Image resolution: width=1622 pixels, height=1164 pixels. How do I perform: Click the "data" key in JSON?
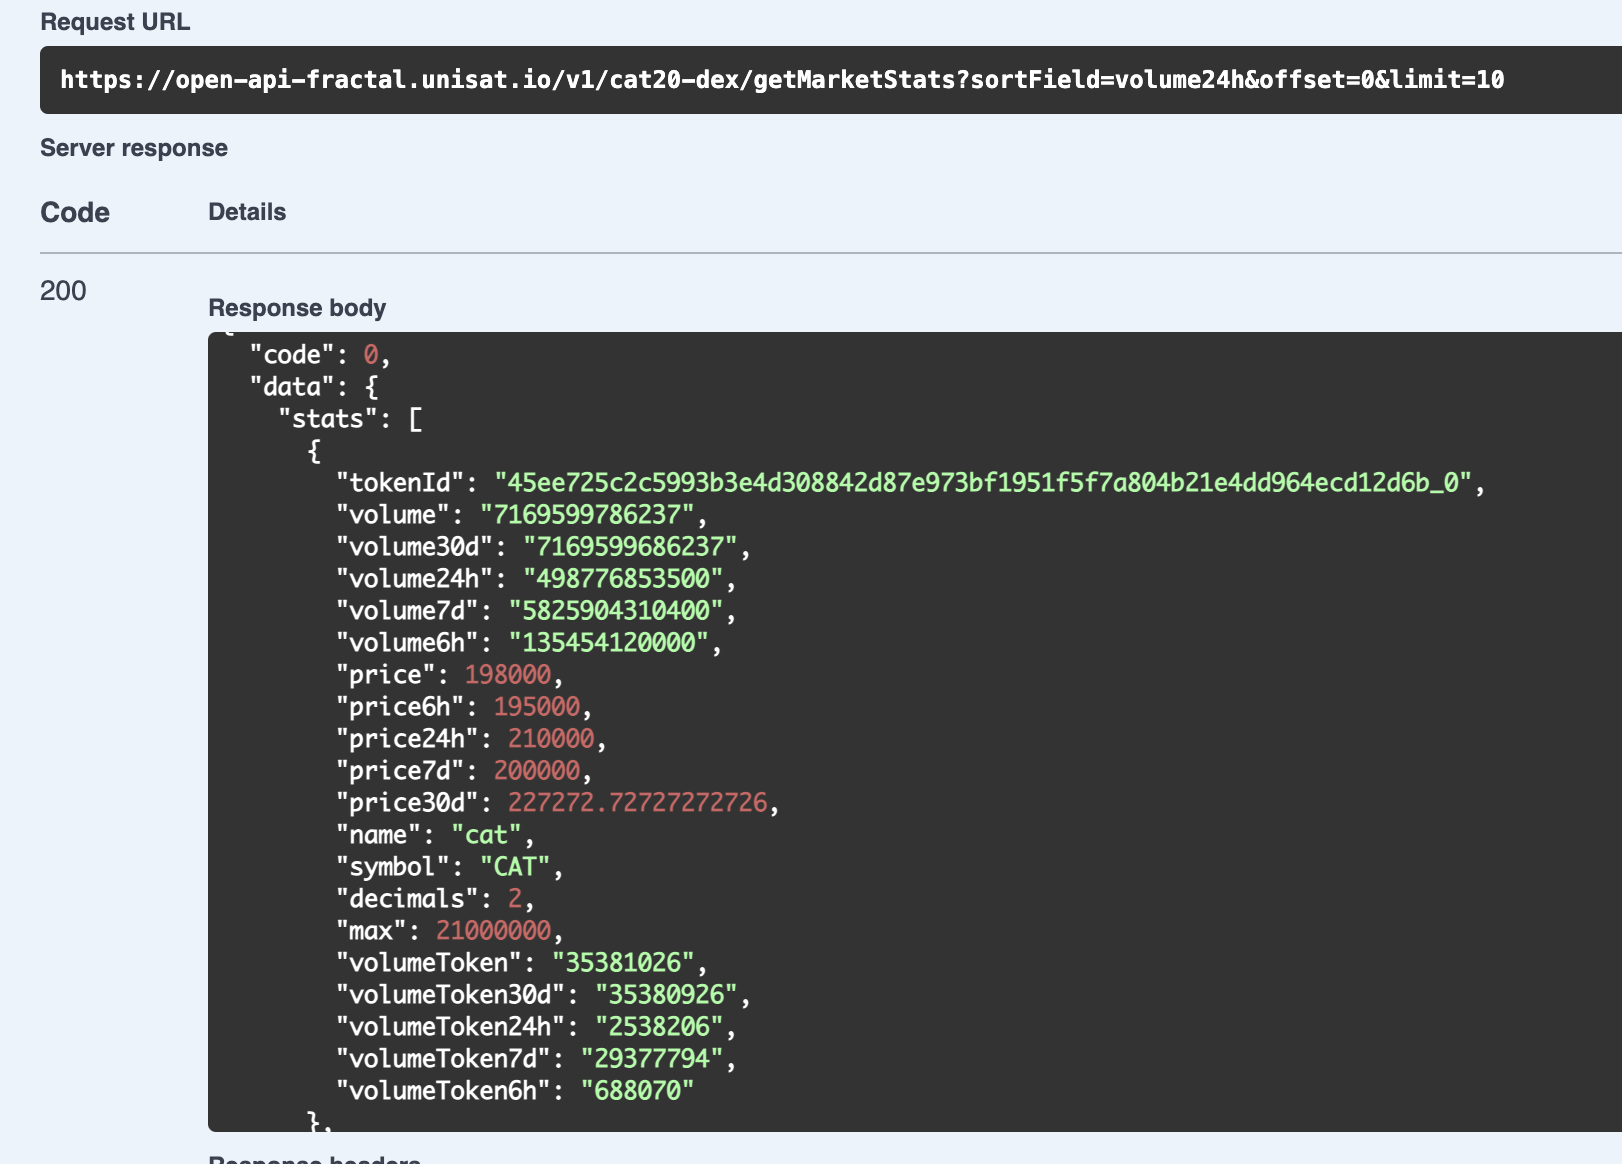pos(292,387)
